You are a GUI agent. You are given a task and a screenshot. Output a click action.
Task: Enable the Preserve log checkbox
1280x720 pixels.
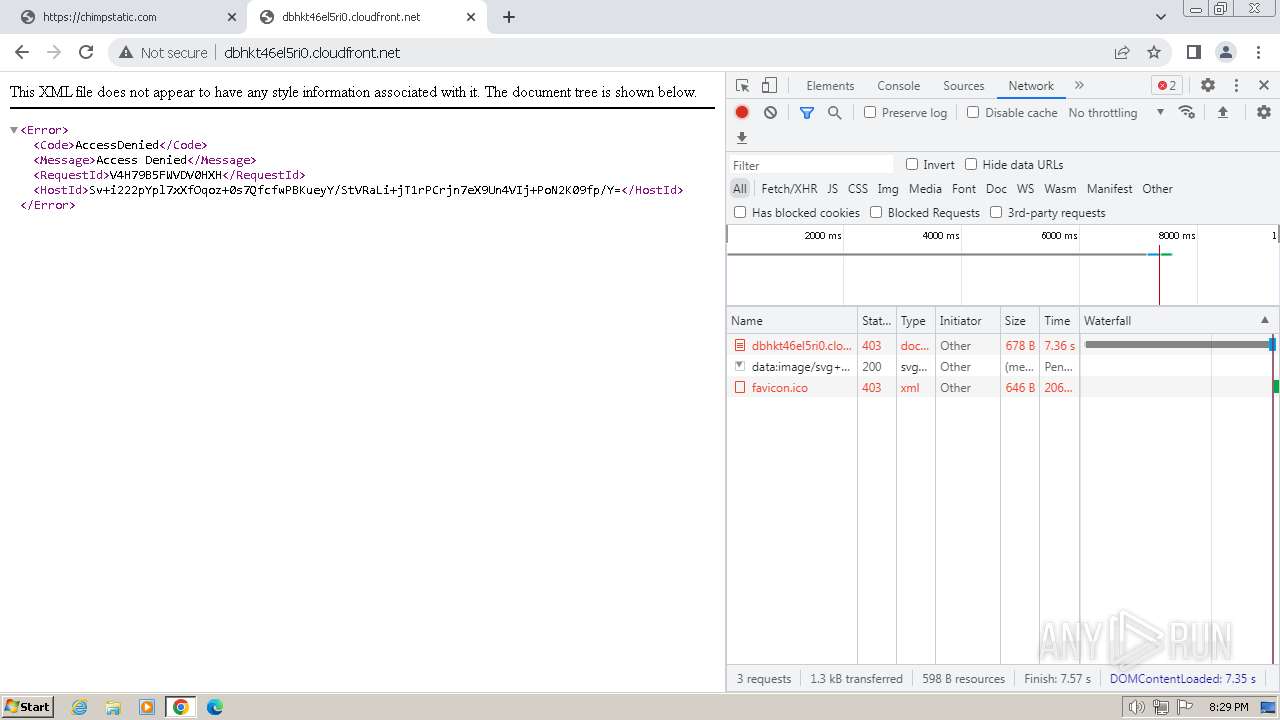point(870,112)
